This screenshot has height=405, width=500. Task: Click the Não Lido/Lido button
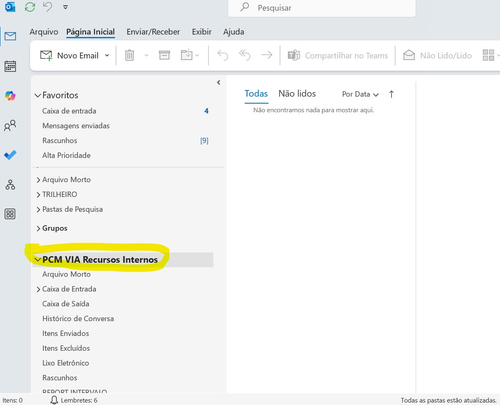point(437,55)
